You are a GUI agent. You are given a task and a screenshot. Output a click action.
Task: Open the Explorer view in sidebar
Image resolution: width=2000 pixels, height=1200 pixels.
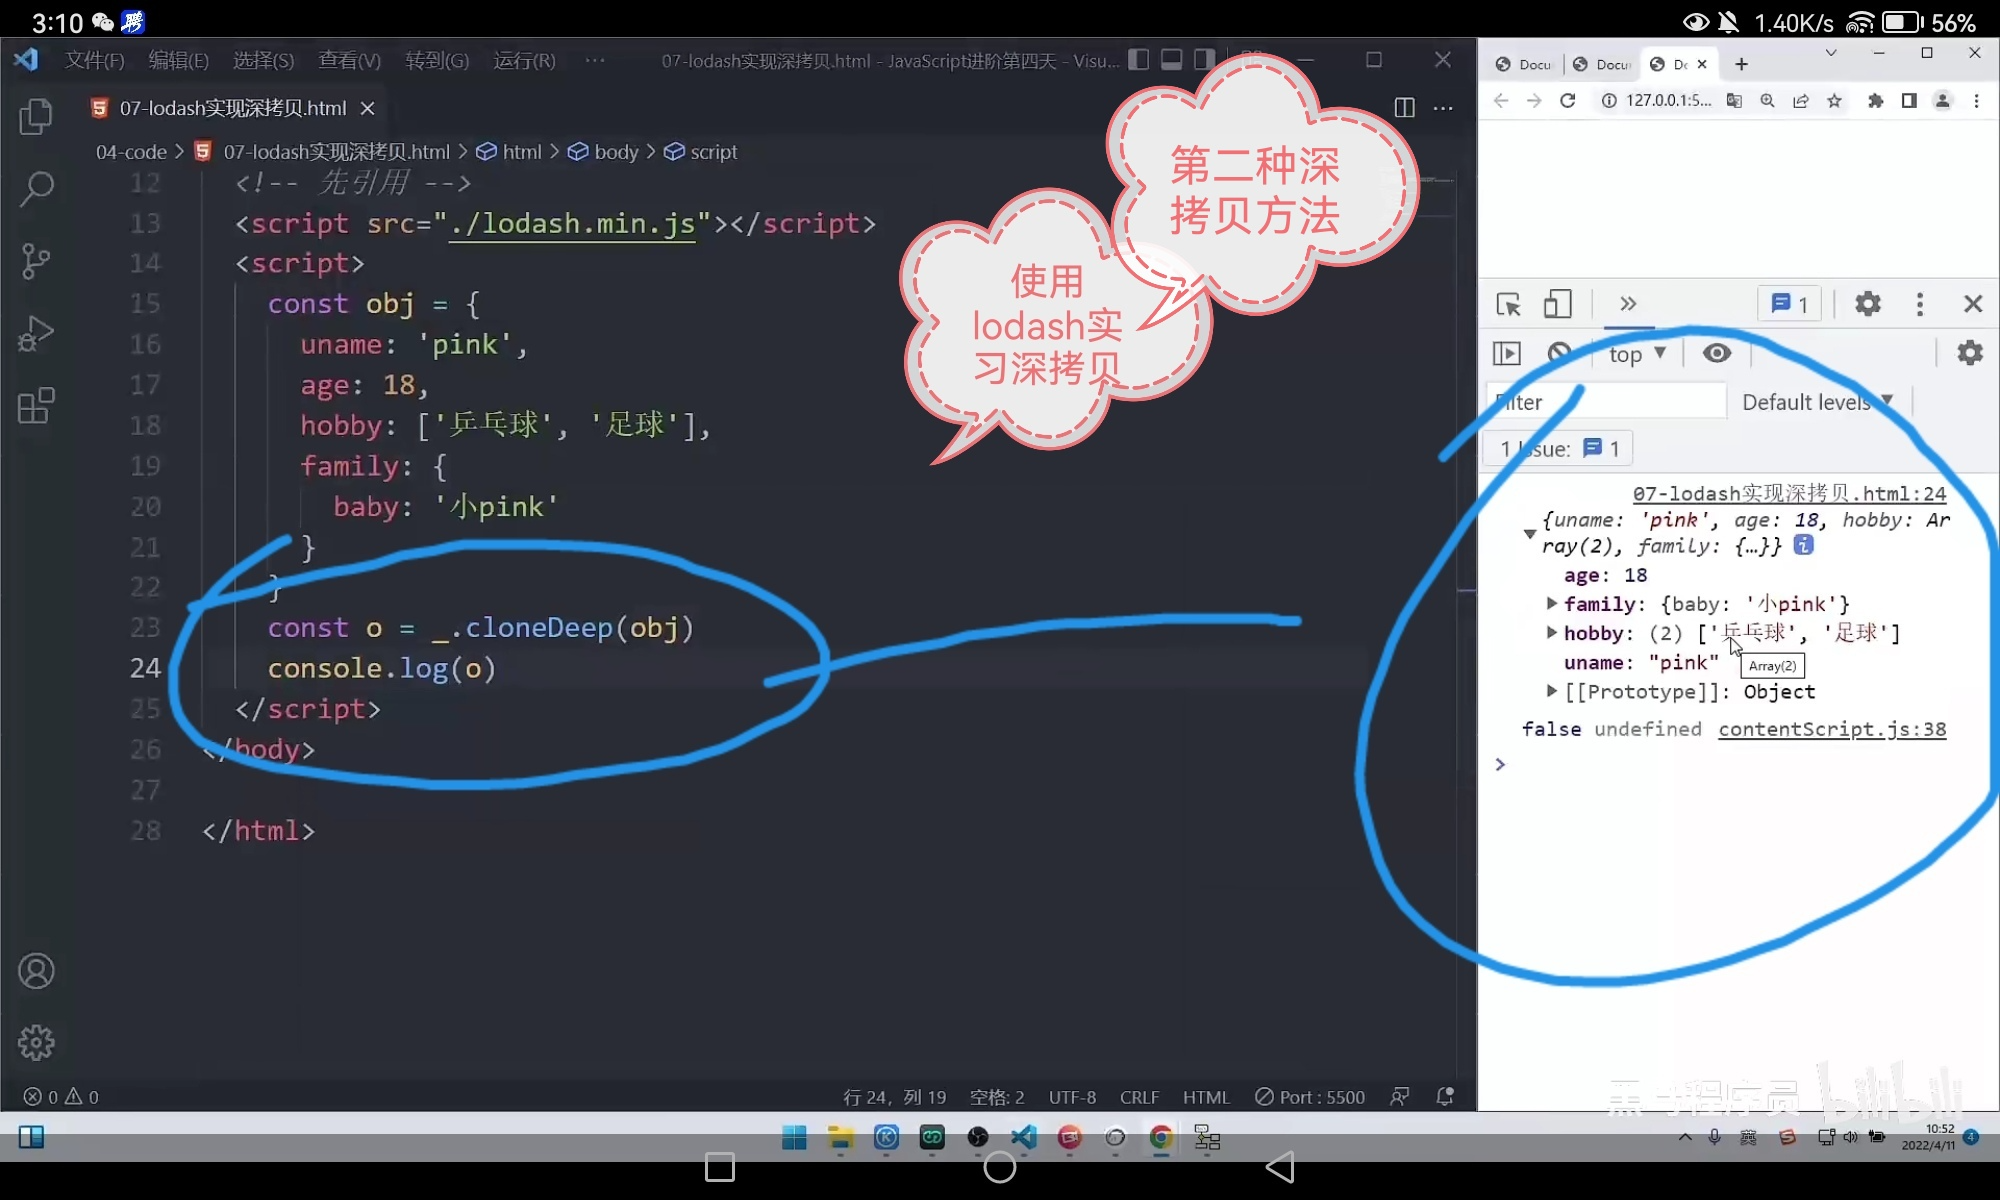pyautogui.click(x=36, y=117)
